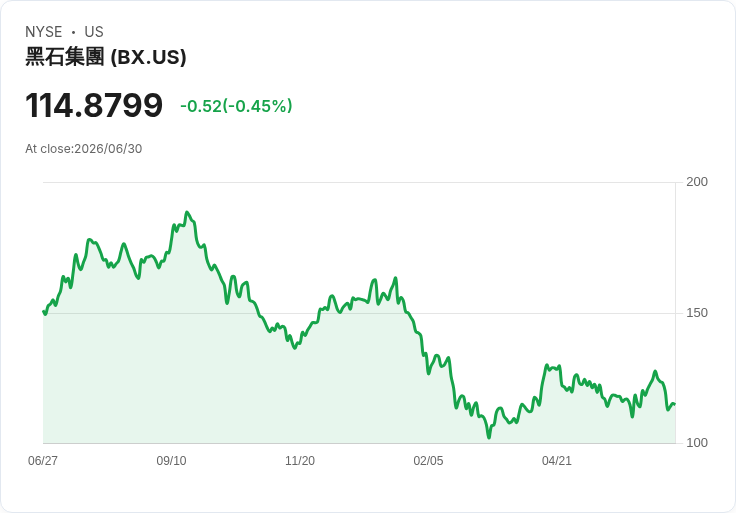This screenshot has height=513, width=736.
Task: Click the line's rightmost end point
Action: pyautogui.click(x=675, y=404)
